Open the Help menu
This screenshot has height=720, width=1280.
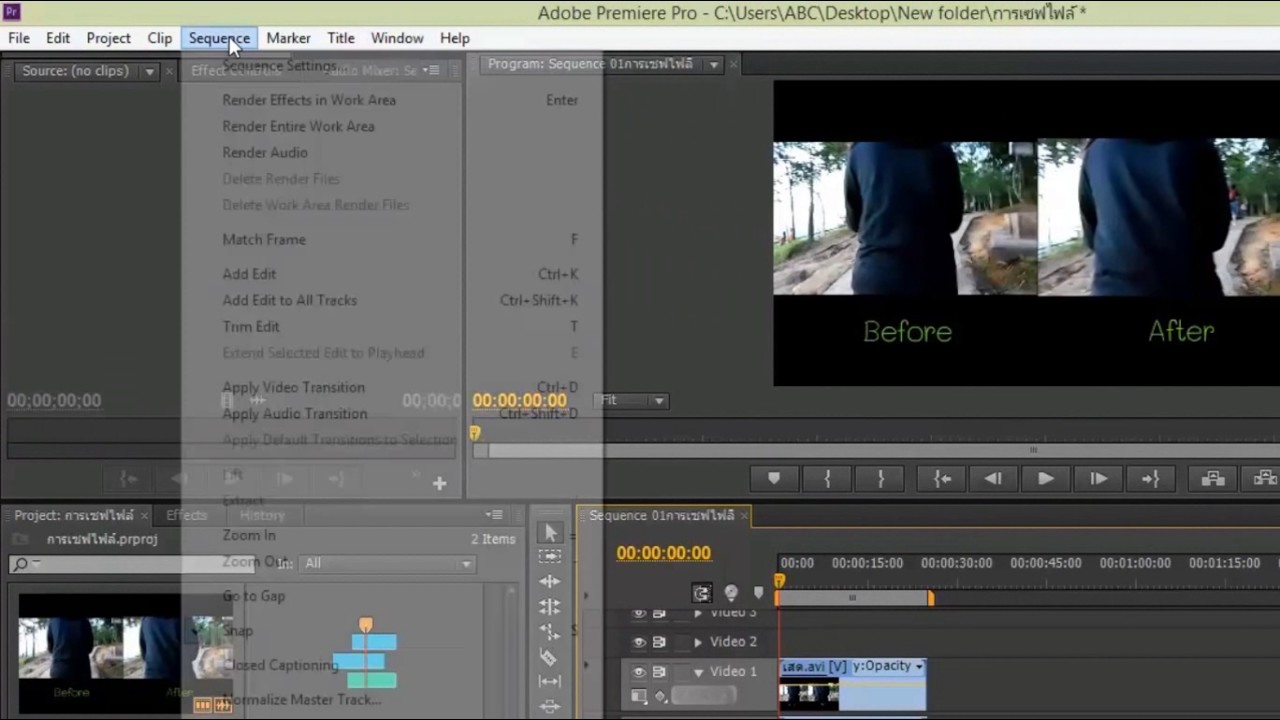pos(455,38)
